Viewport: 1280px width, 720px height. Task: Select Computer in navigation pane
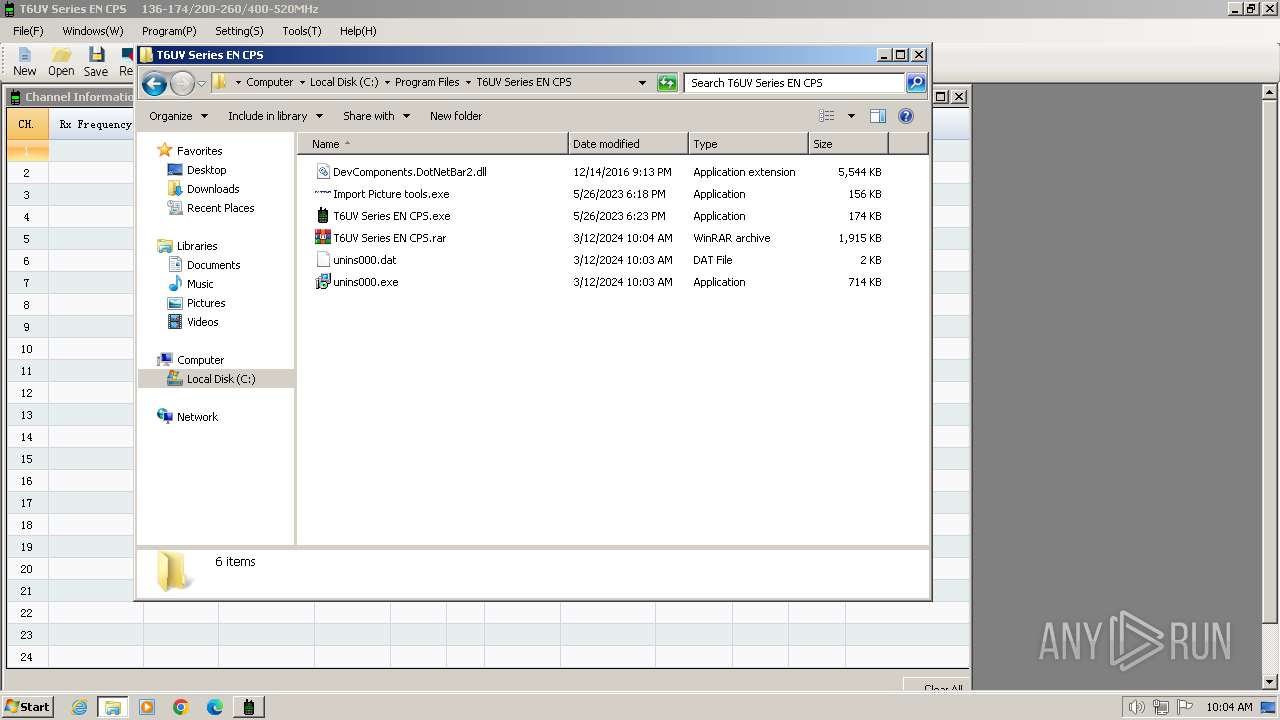coord(200,360)
